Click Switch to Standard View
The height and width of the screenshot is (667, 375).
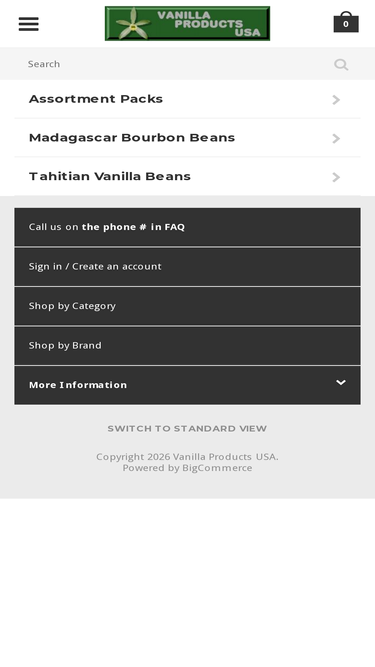188,428
